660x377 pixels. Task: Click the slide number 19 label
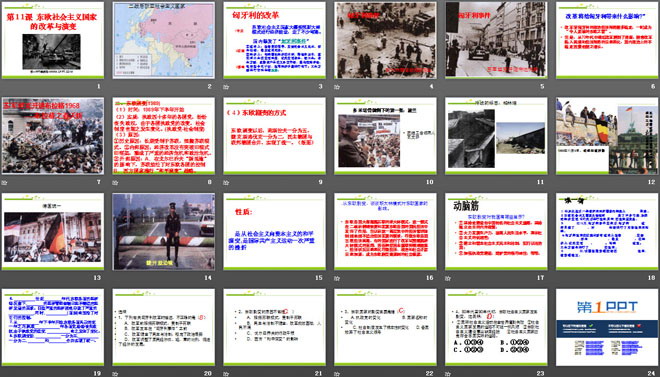click(97, 373)
